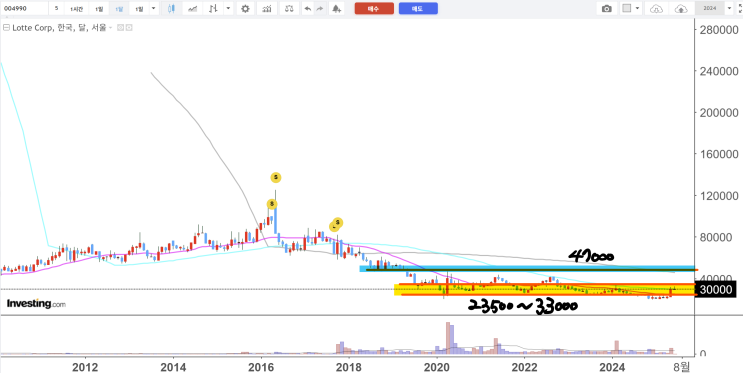The width and height of the screenshot is (743, 373).
Task: Click the 30000 current price label
Action: coord(716,290)
